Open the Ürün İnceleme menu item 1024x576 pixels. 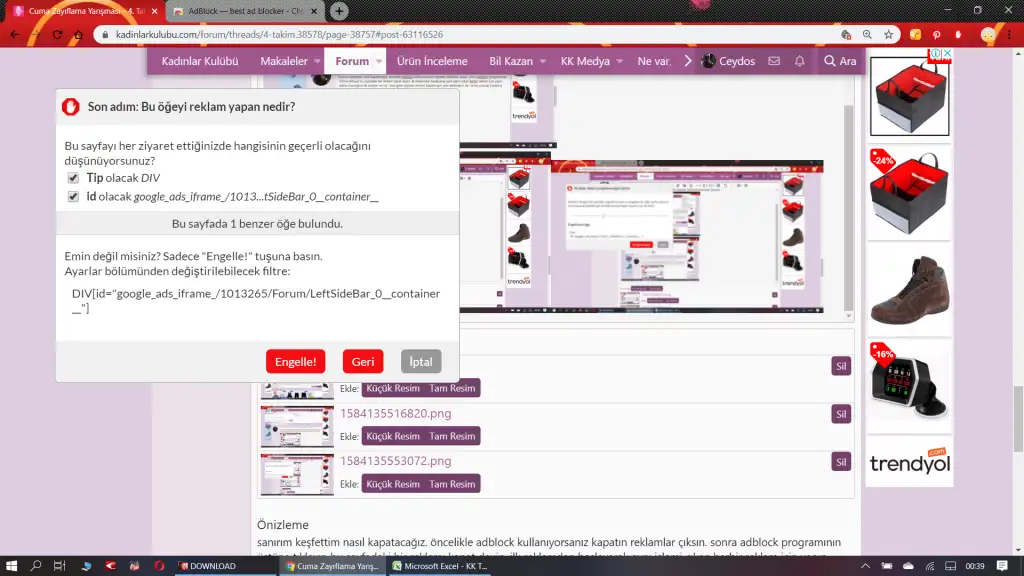click(432, 61)
